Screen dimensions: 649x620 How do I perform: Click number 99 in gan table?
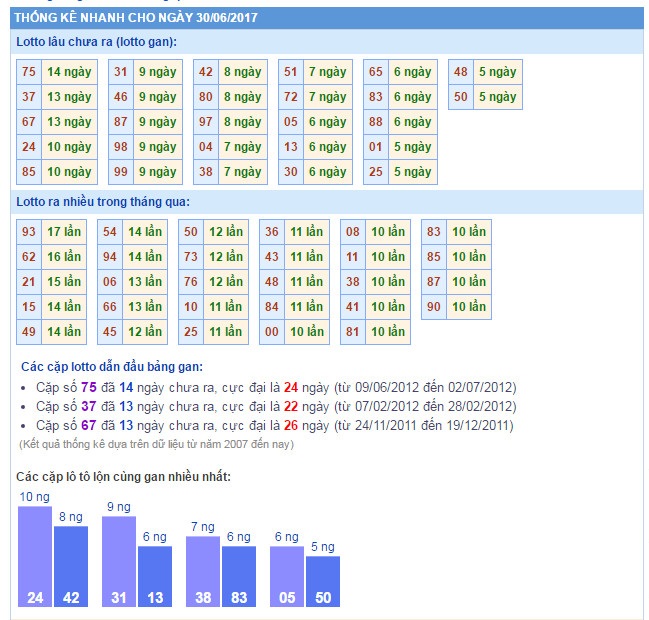(x=121, y=172)
